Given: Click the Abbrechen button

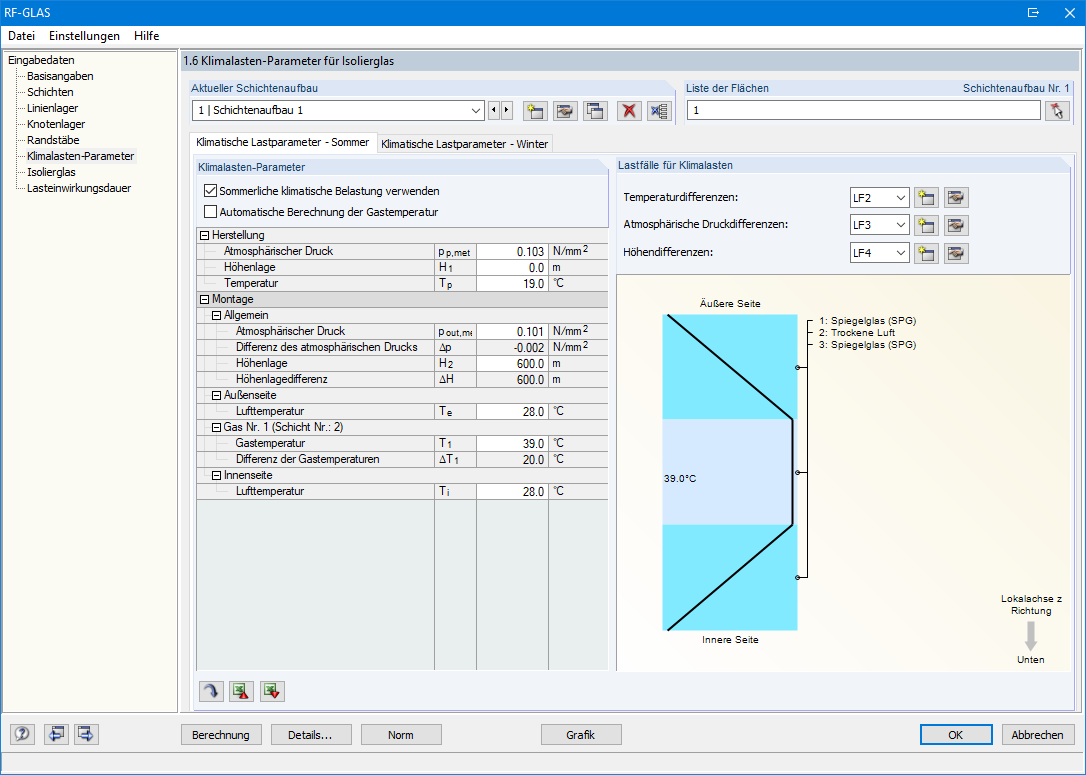Looking at the screenshot, I should [x=1038, y=735].
